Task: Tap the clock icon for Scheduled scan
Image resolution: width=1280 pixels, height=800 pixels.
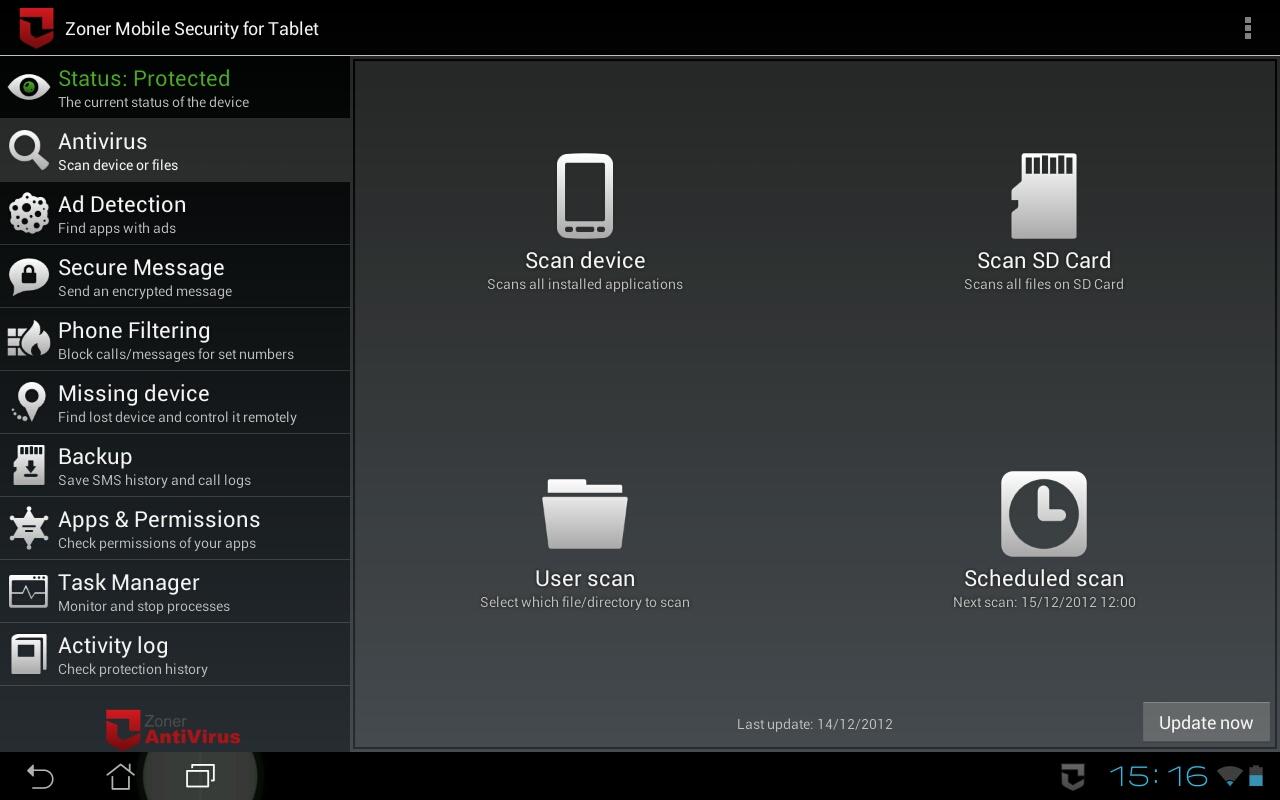Action: tap(1044, 513)
